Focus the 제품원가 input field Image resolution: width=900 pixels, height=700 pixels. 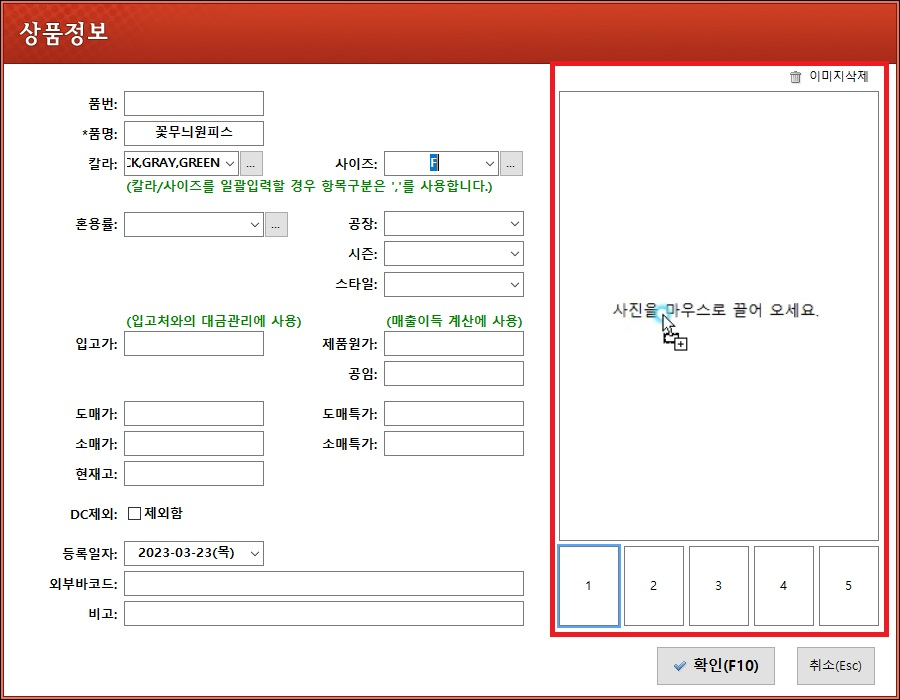[x=453, y=344]
